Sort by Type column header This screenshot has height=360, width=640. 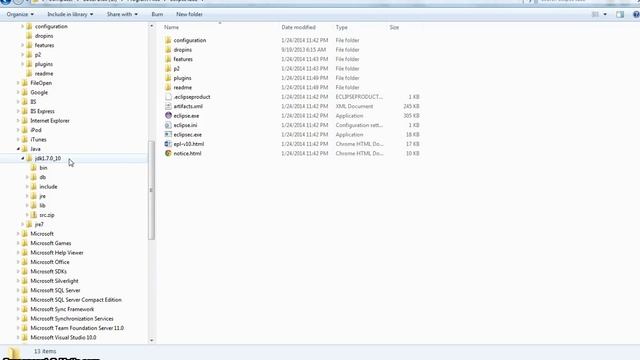[x=342, y=27]
